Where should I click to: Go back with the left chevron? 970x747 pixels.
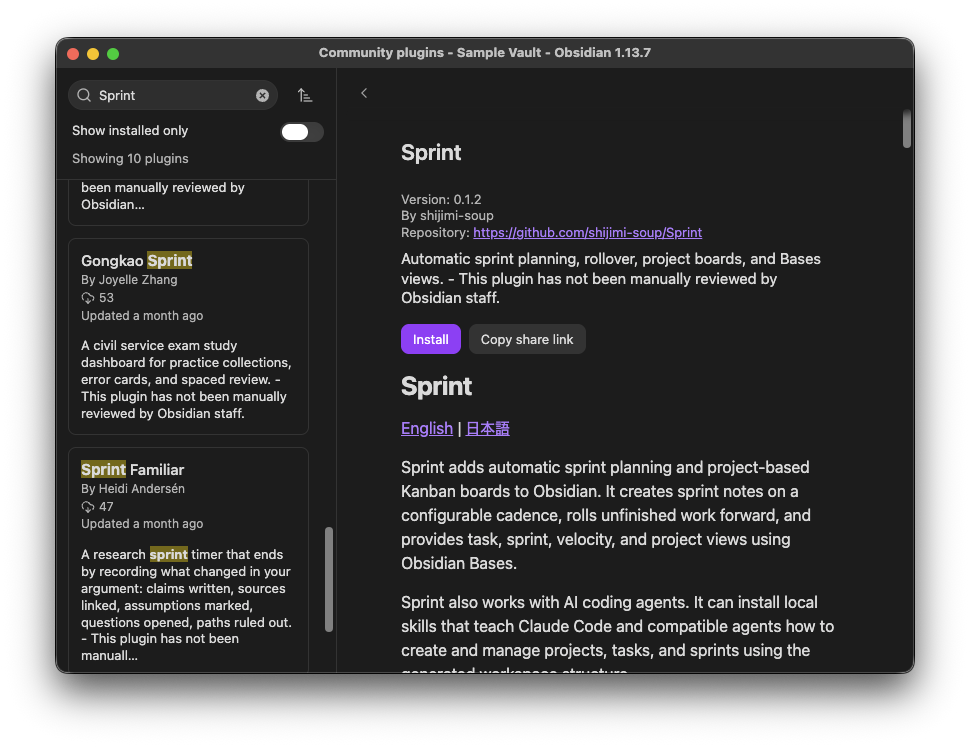364,93
